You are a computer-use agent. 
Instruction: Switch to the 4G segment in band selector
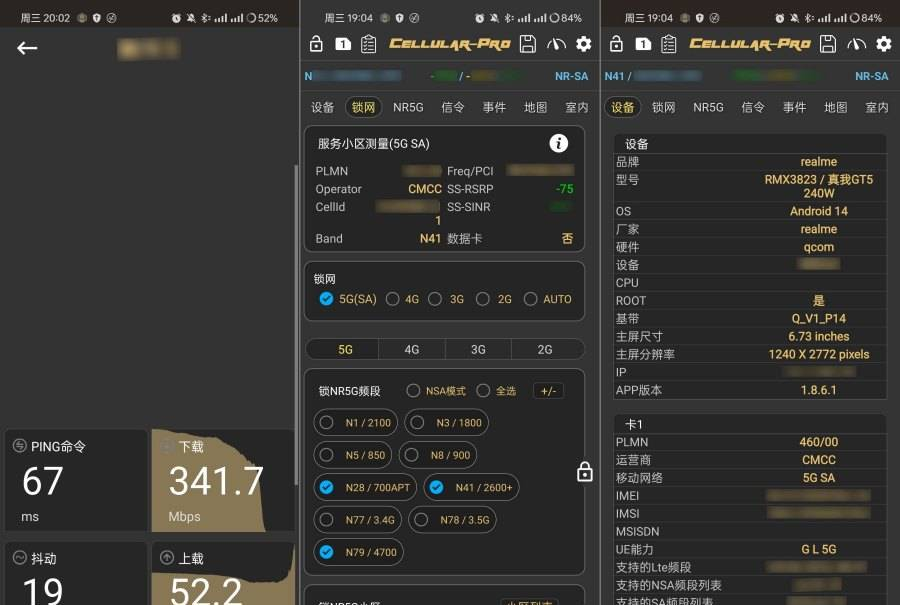tap(411, 350)
